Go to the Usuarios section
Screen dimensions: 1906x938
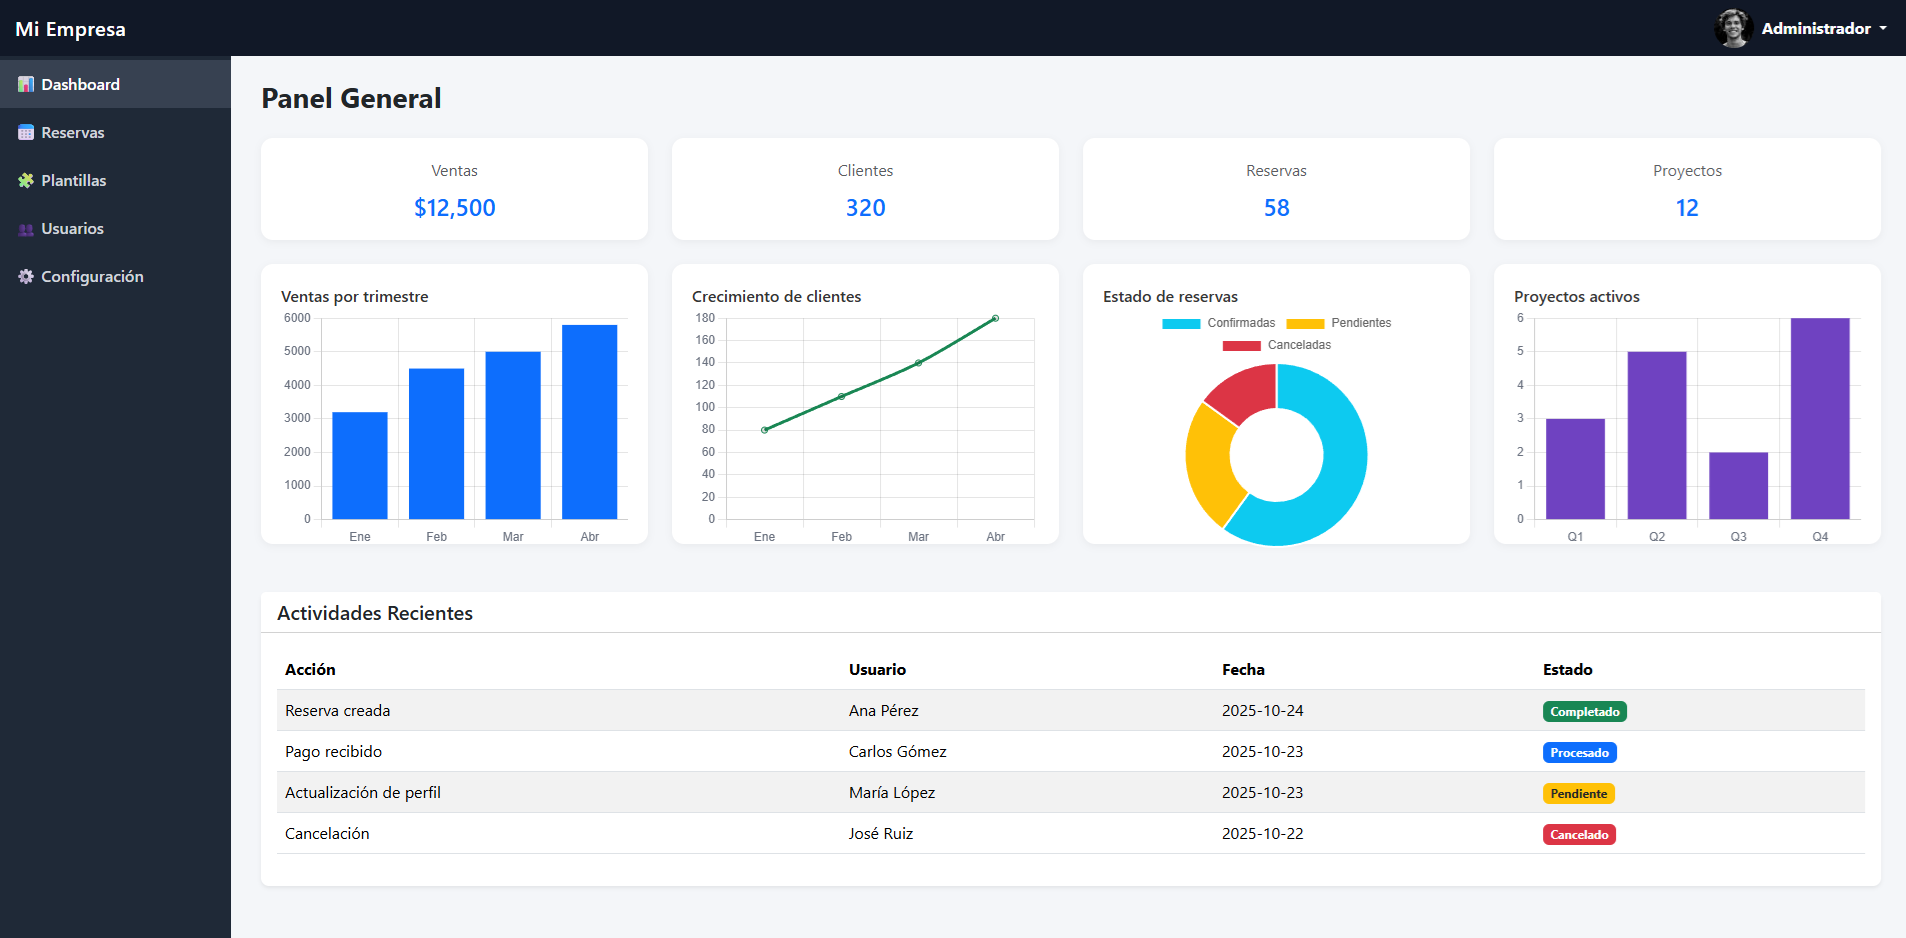pos(72,229)
